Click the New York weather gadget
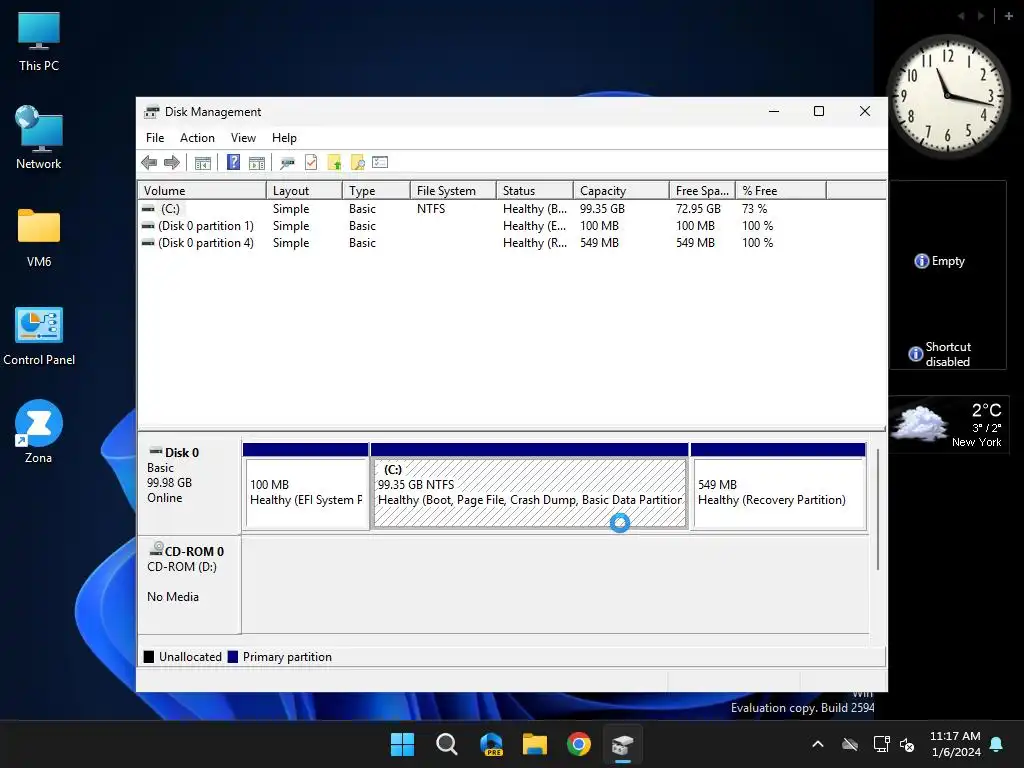The image size is (1024, 768). [948, 425]
